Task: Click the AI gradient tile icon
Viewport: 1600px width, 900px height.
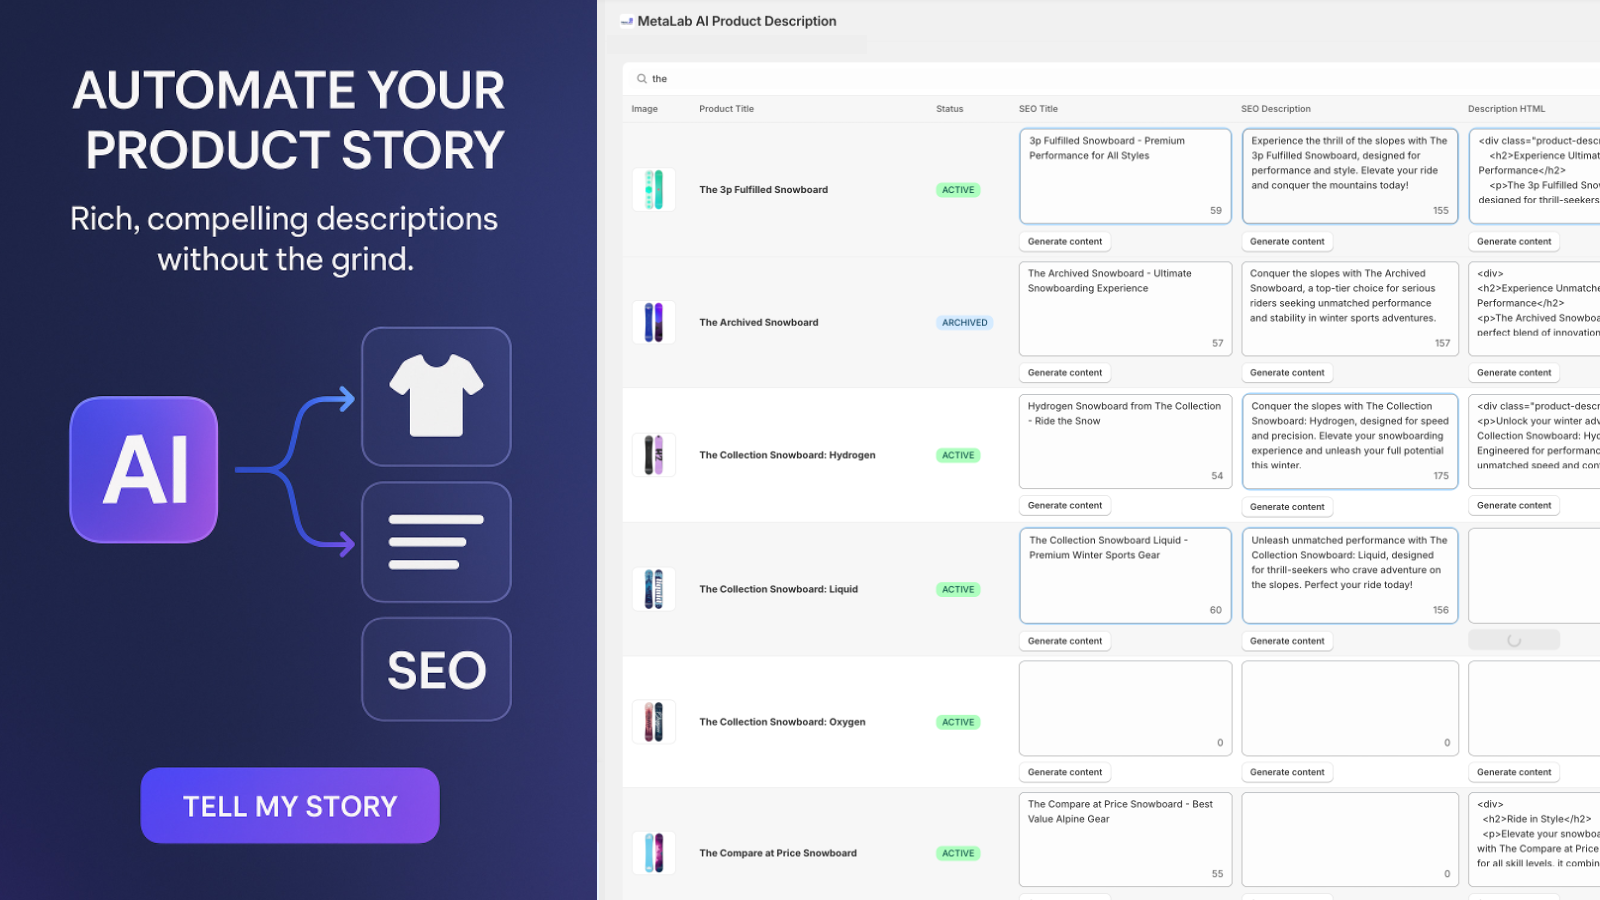Action: [144, 470]
